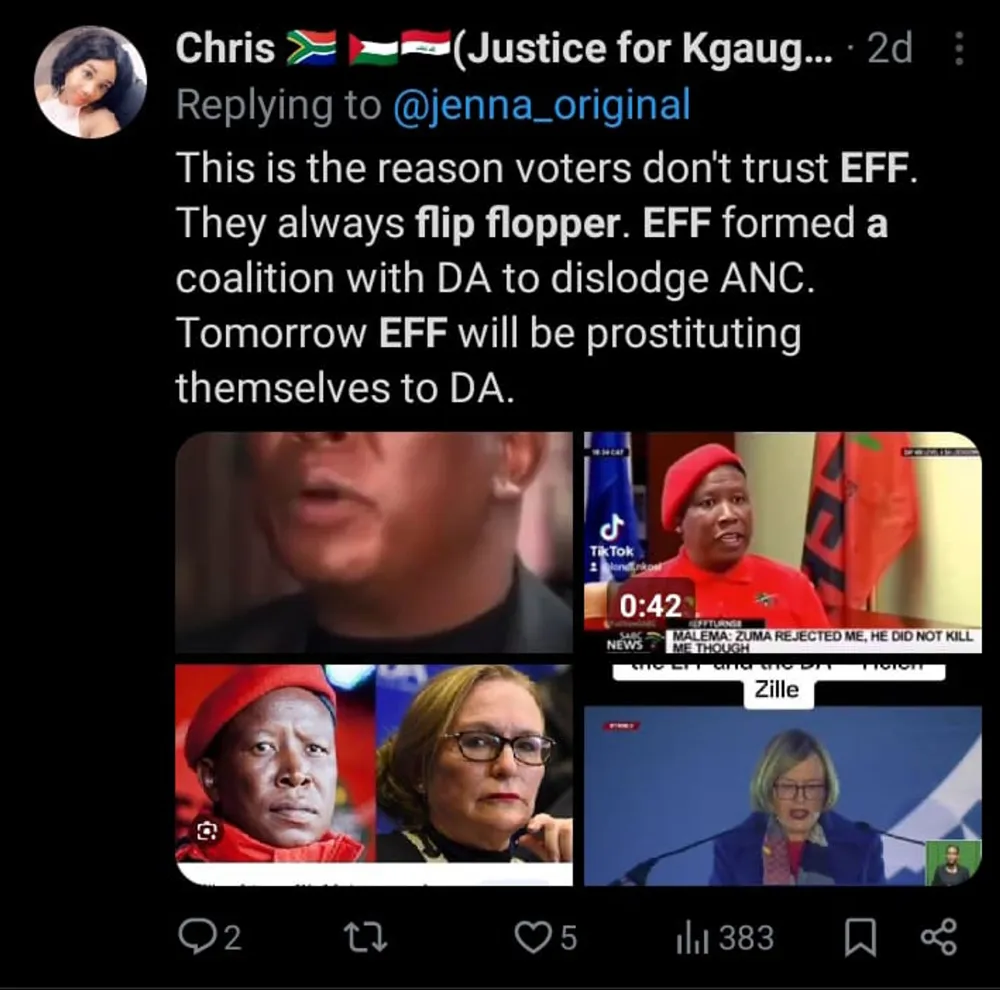Share the tweet via share icon
The width and height of the screenshot is (1000, 990).
[939, 936]
